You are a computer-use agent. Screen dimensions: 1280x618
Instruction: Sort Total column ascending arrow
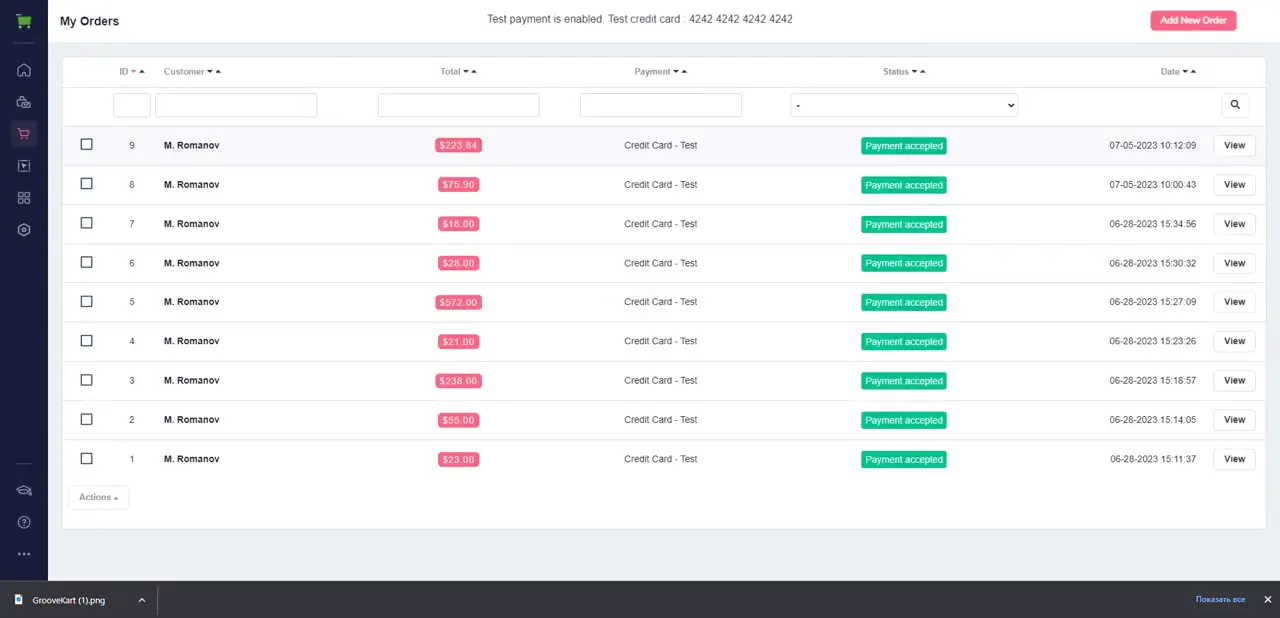[x=474, y=72]
